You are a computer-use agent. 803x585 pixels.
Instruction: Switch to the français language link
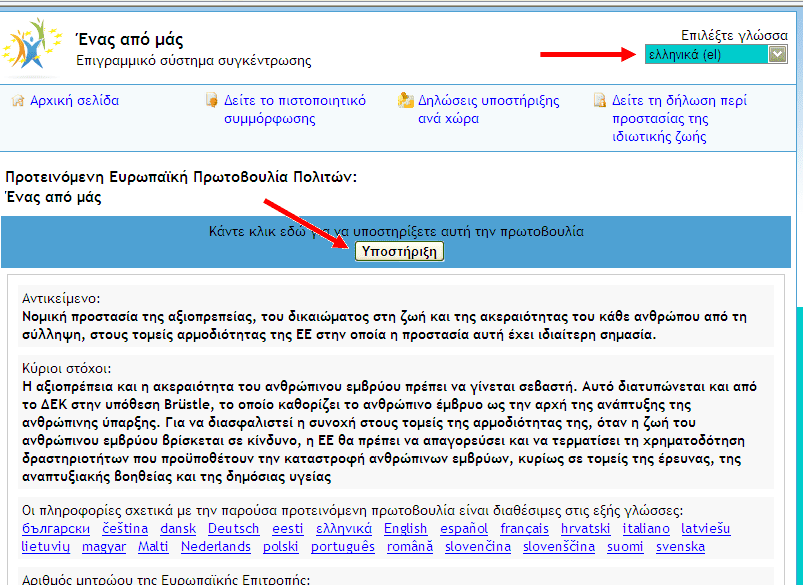(524, 528)
